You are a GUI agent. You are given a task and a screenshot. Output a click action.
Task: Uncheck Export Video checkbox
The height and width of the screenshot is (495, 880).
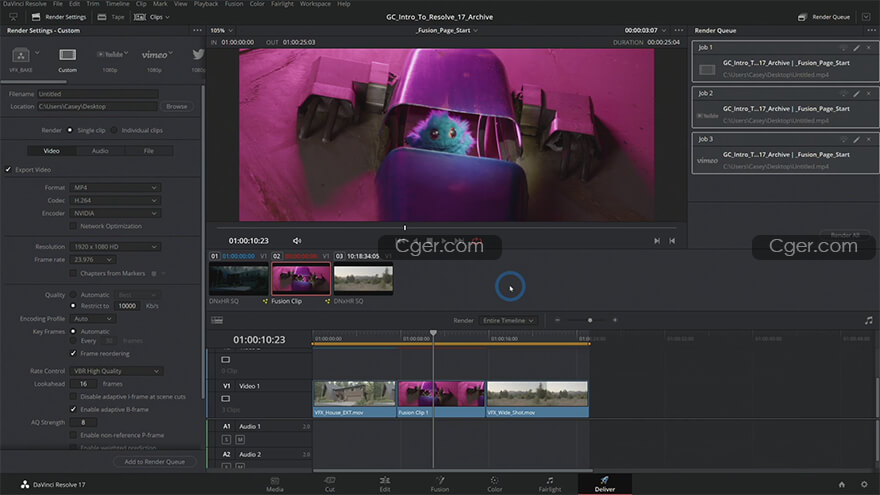point(8,169)
